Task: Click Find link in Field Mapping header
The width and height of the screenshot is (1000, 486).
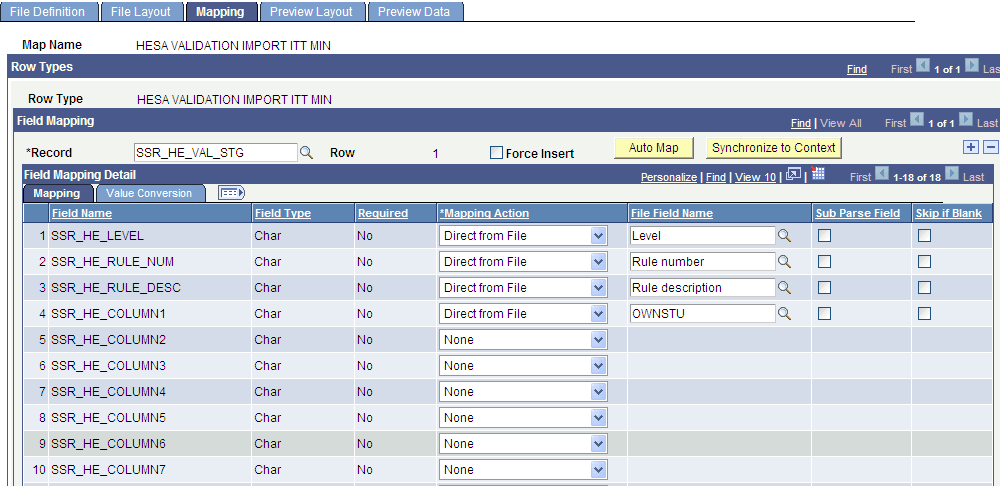Action: click(x=800, y=123)
